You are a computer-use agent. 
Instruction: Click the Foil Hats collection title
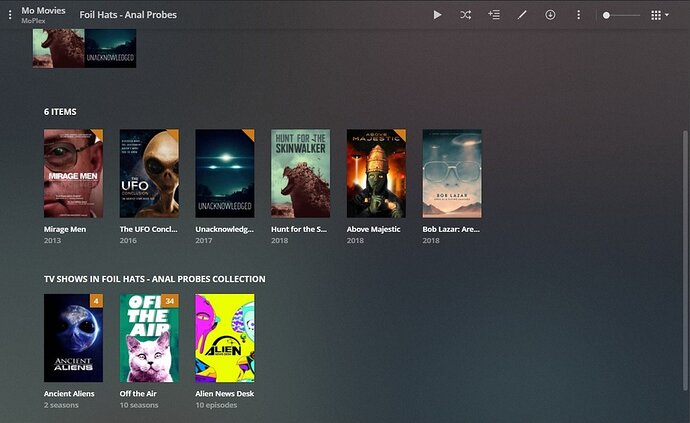coord(128,15)
